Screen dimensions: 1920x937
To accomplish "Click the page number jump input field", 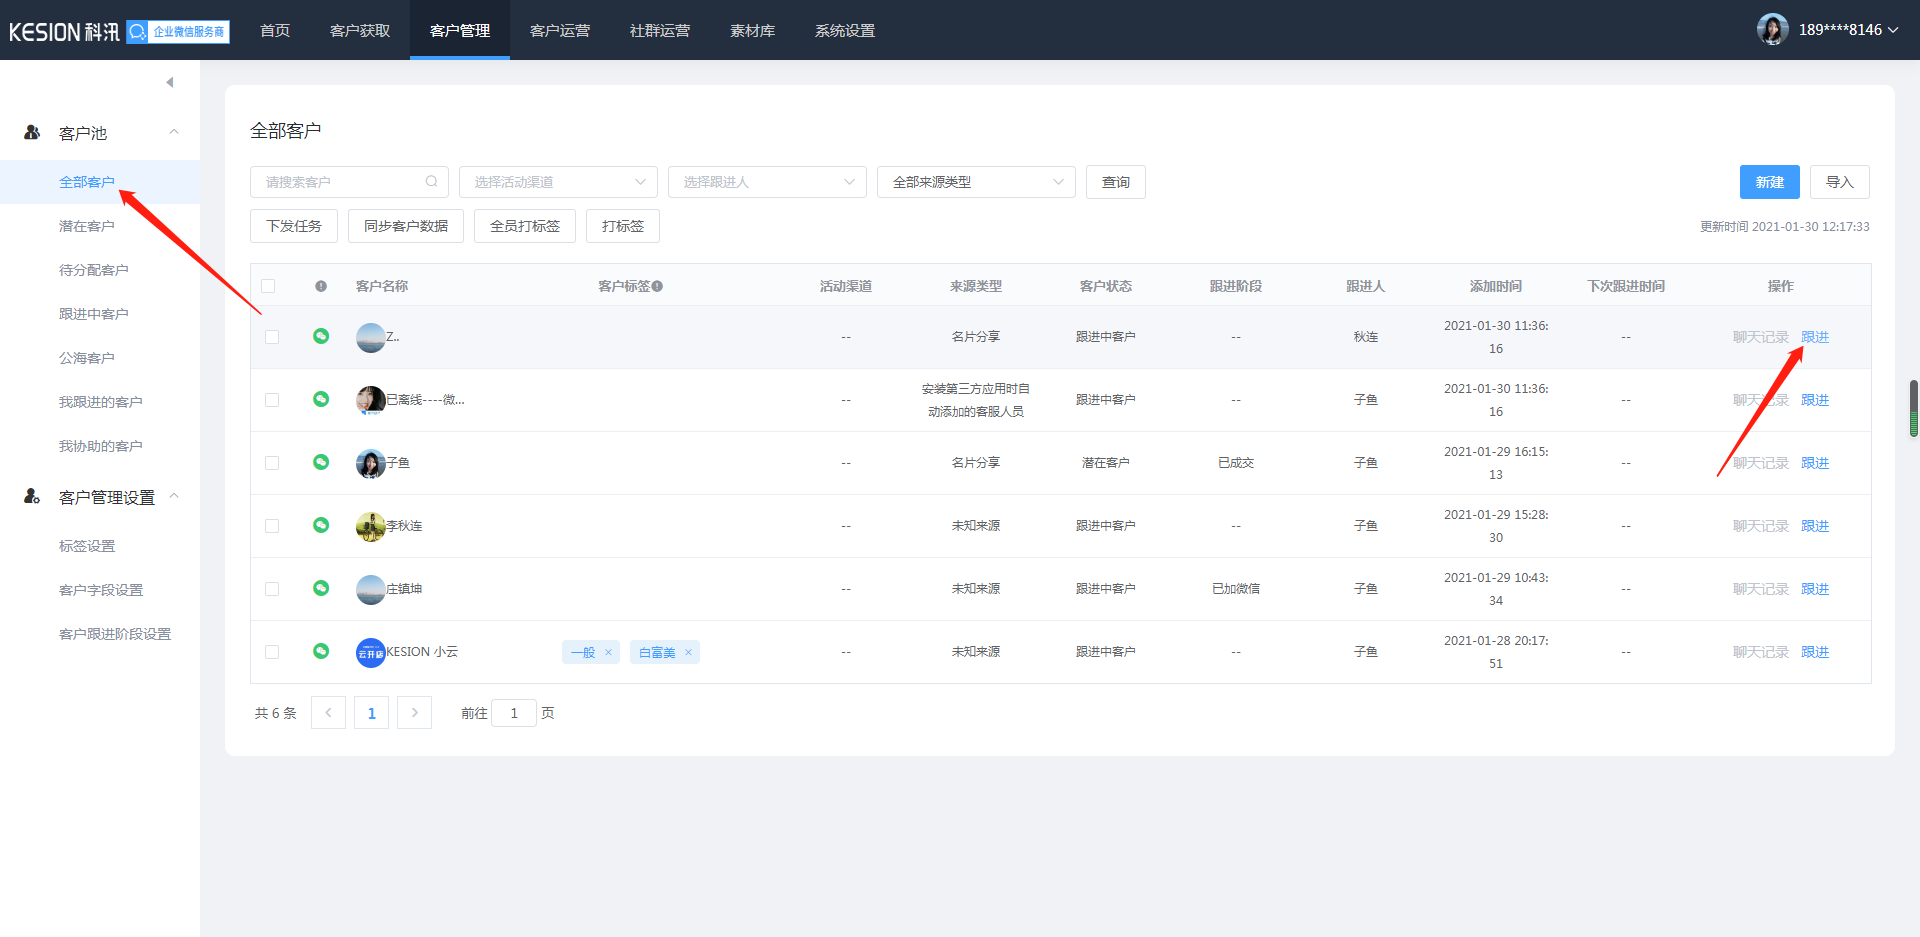I will point(514,713).
